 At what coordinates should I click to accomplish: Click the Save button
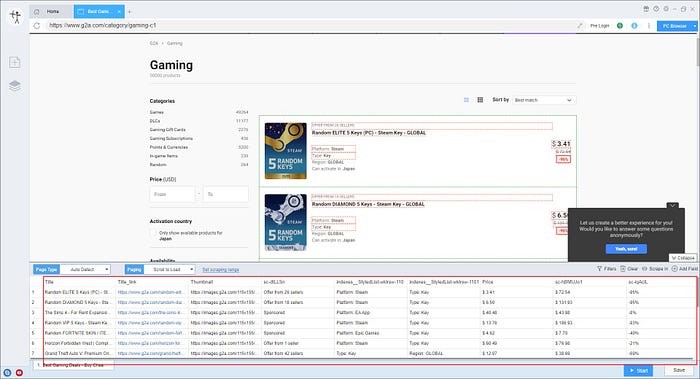click(679, 371)
